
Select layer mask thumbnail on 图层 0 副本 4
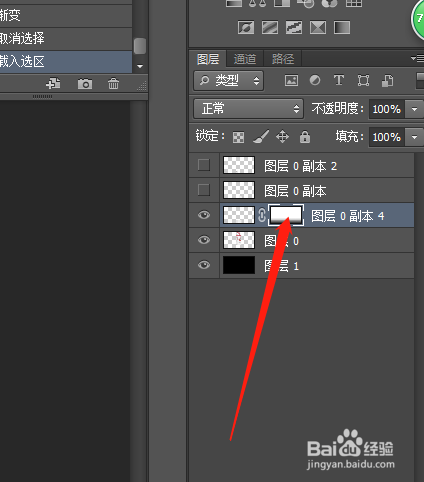(x=286, y=215)
